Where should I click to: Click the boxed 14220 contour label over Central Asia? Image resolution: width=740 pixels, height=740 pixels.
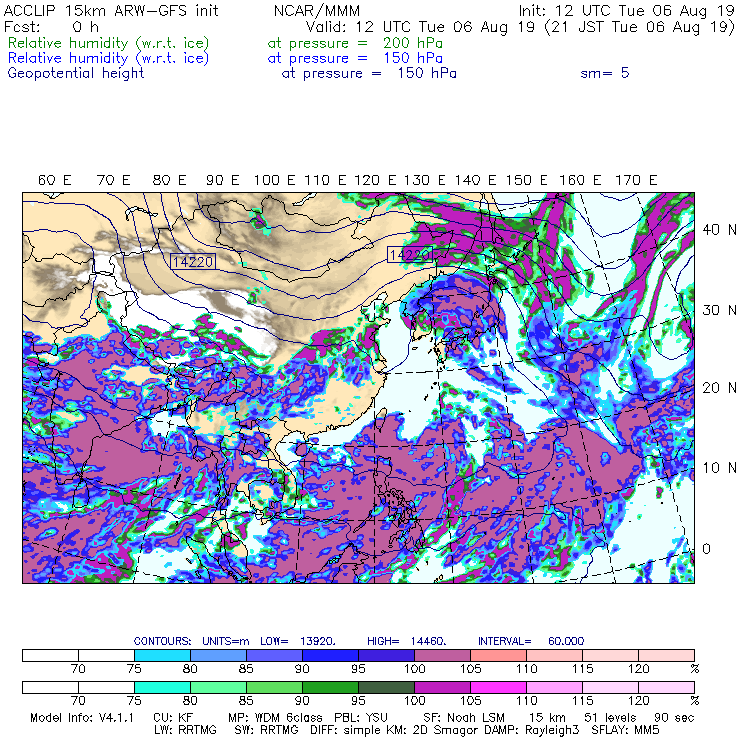pos(193,261)
